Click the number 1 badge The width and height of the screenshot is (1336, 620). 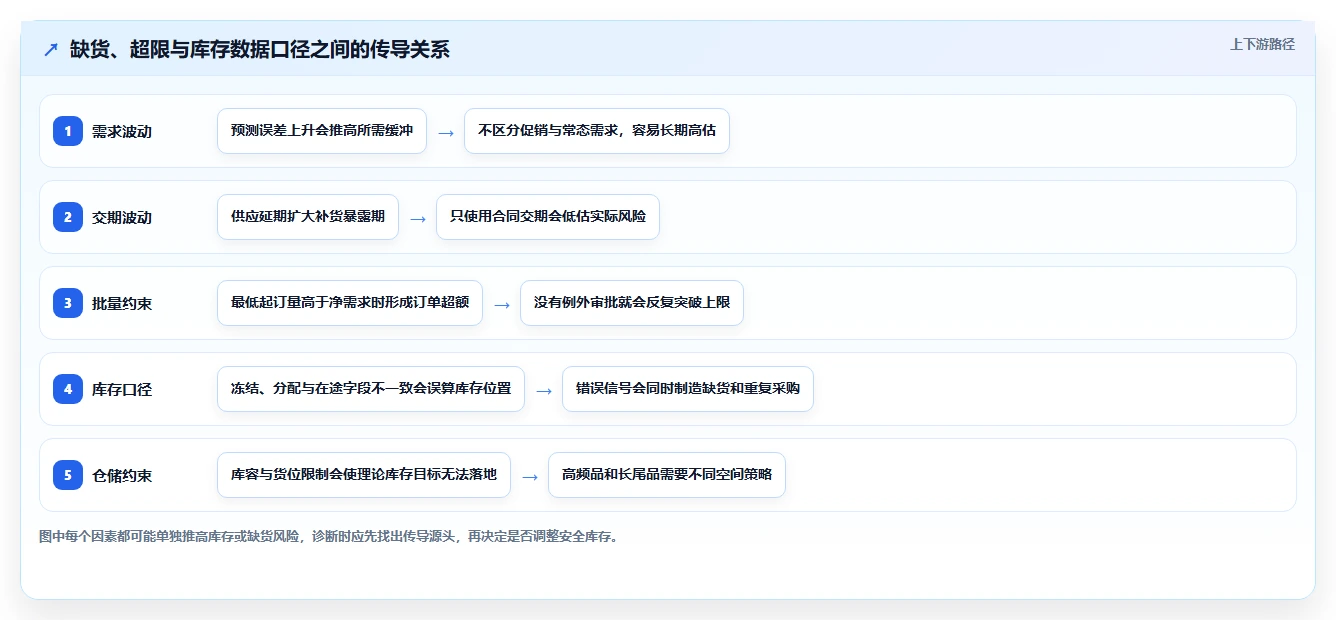tap(68, 131)
